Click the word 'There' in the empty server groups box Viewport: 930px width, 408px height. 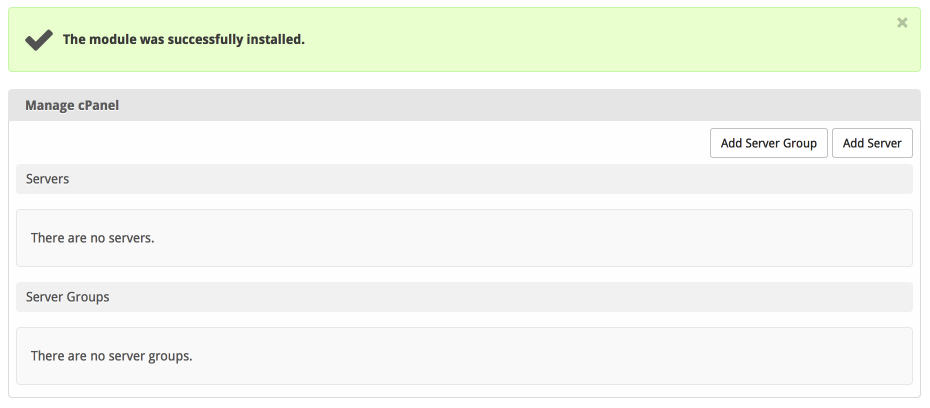pyautogui.click(x=48, y=355)
